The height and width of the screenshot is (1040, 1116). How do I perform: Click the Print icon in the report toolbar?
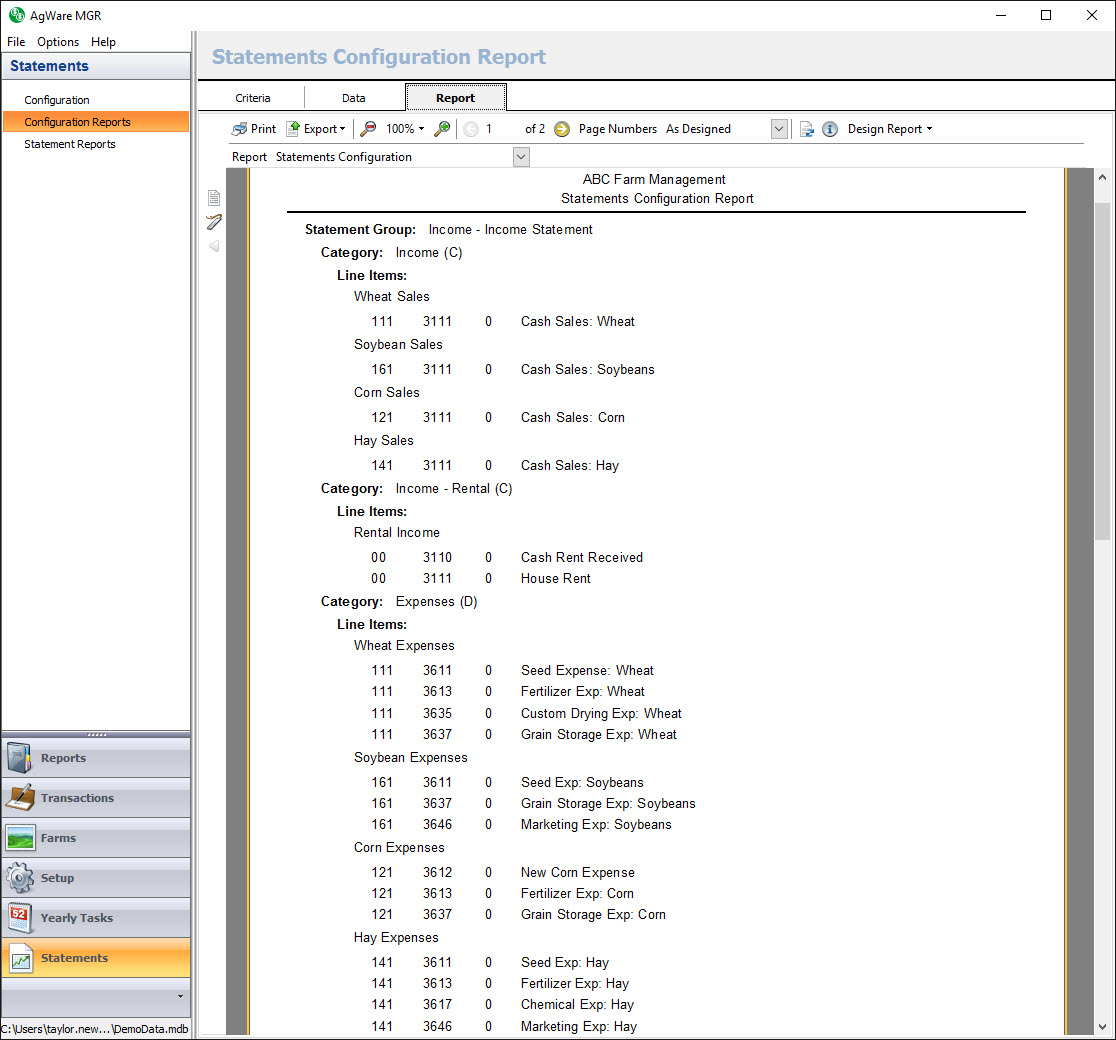(x=240, y=129)
